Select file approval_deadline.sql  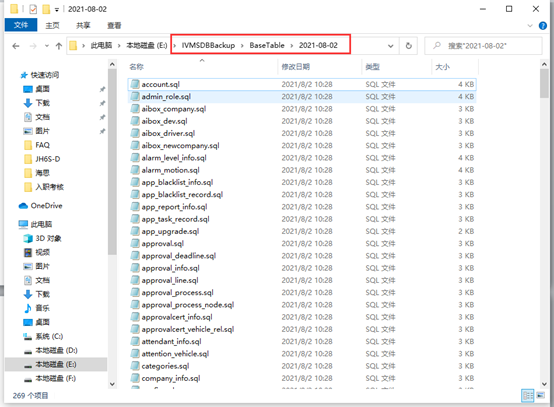(x=178, y=256)
